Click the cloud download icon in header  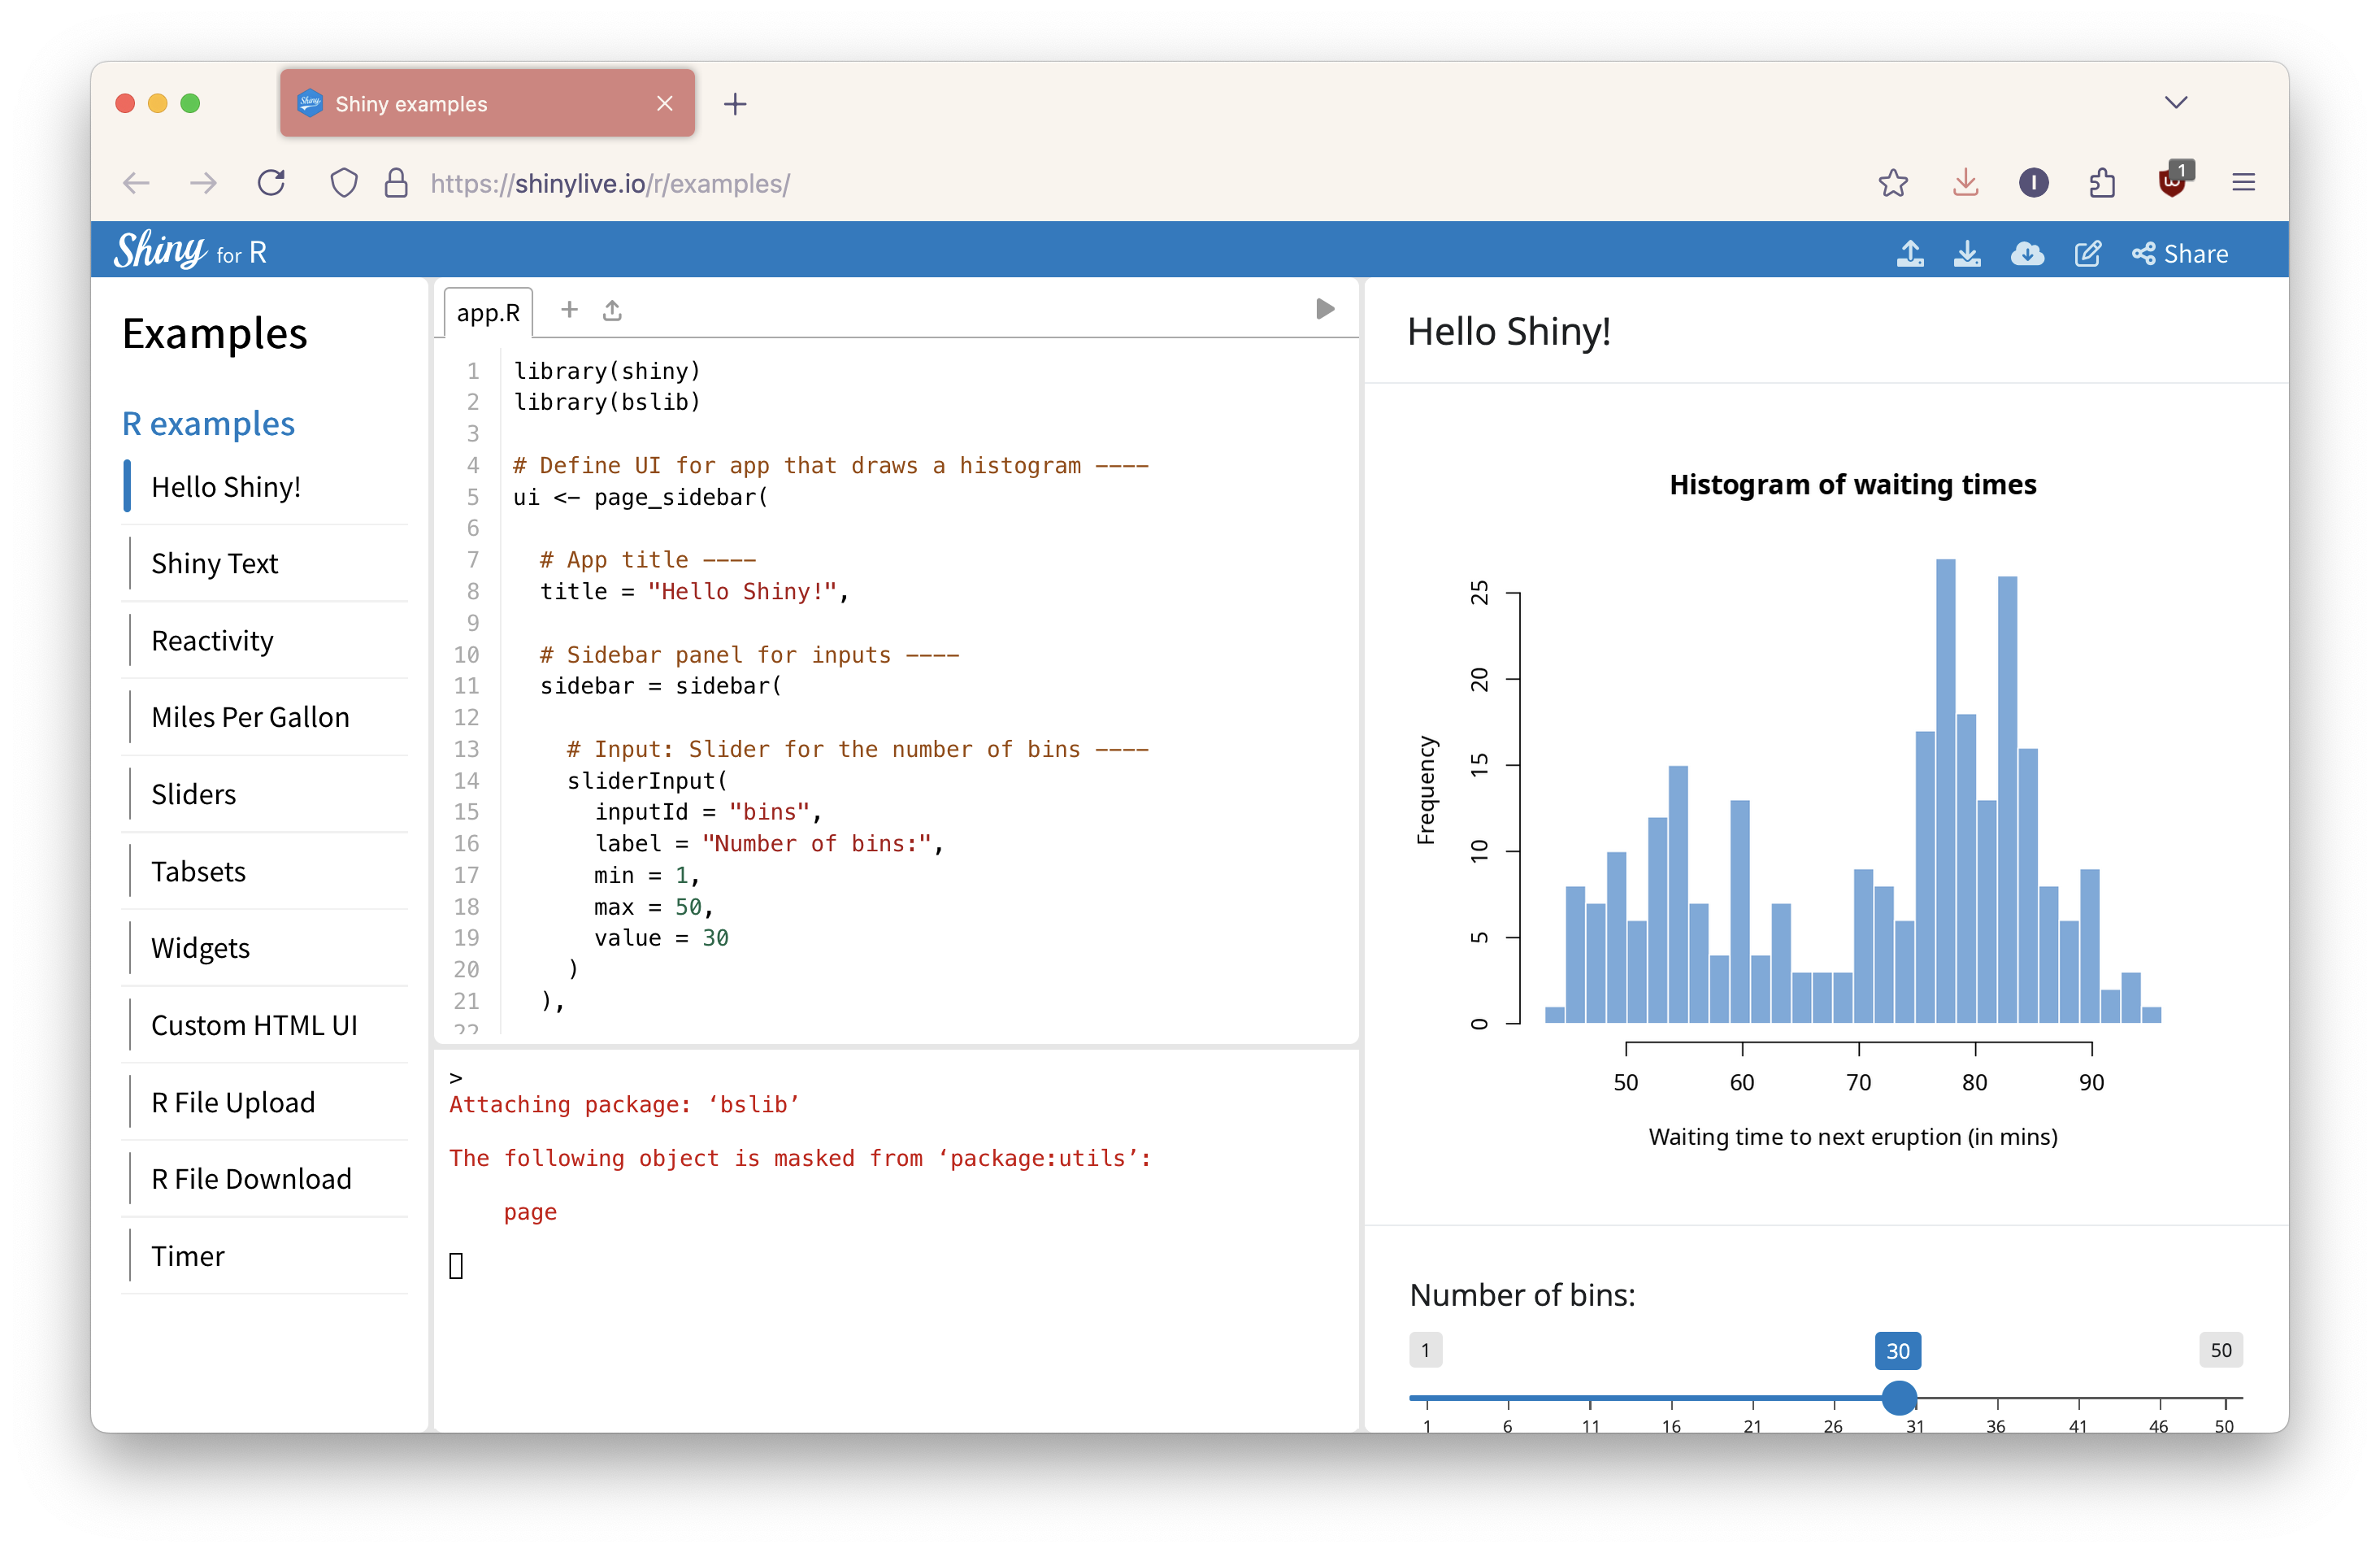[2027, 254]
